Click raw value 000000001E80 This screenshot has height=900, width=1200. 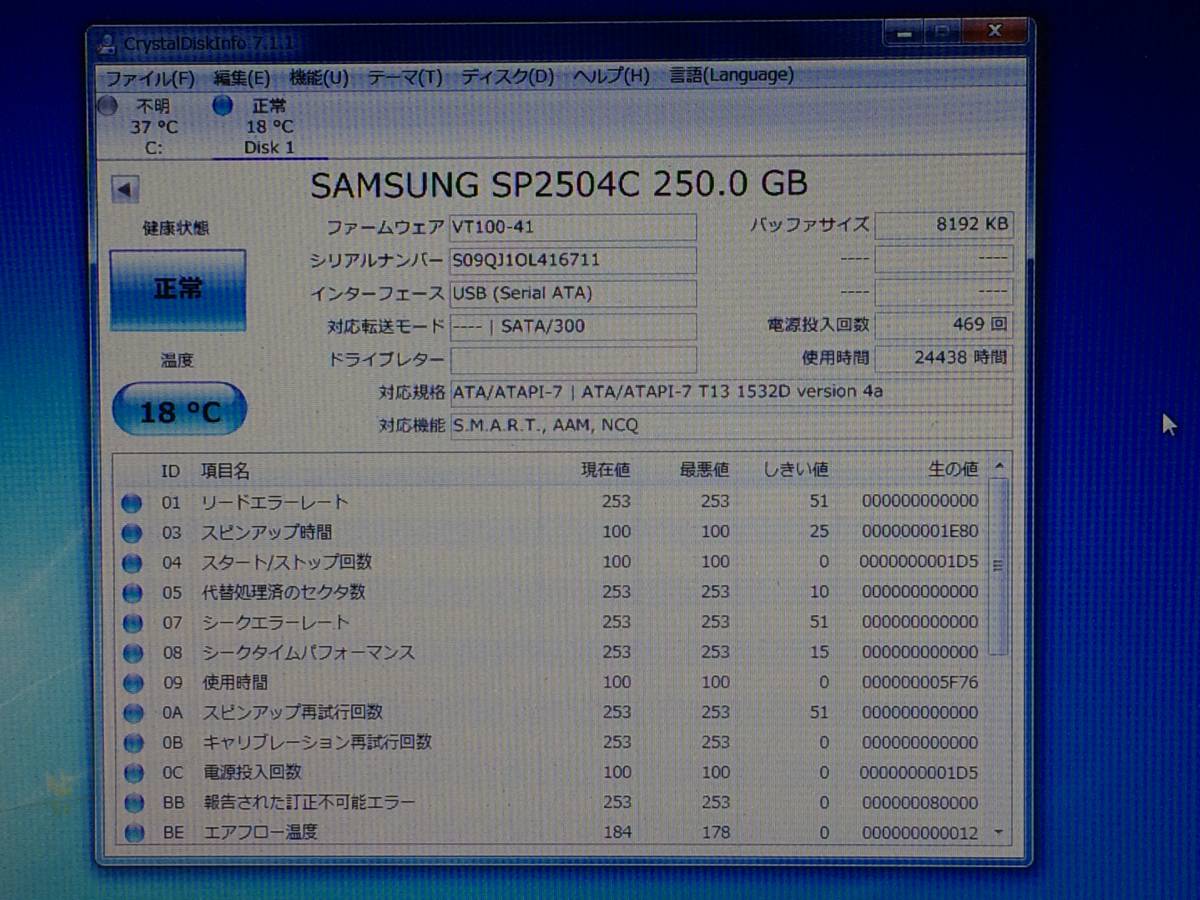[920, 531]
